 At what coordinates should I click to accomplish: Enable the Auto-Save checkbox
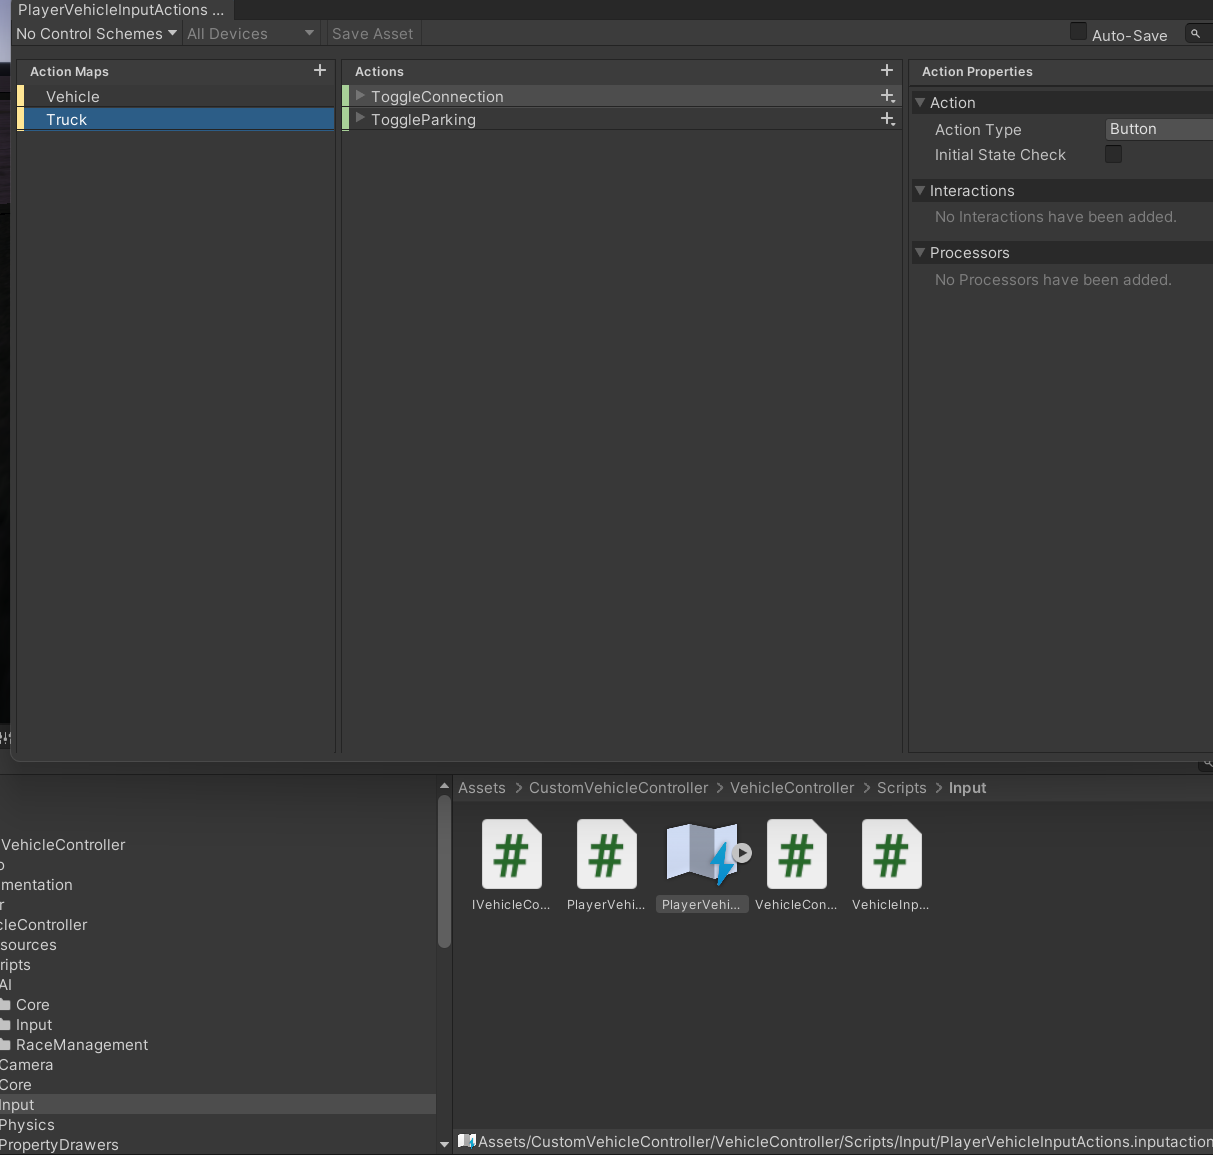[1078, 32]
